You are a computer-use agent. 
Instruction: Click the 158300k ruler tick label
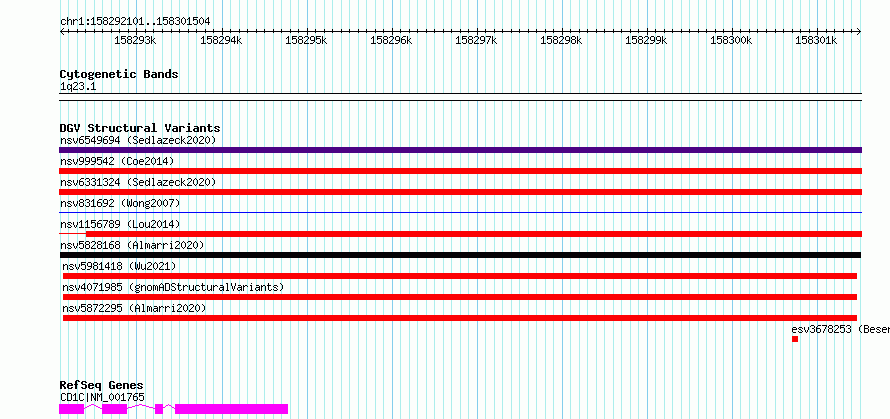click(732, 40)
